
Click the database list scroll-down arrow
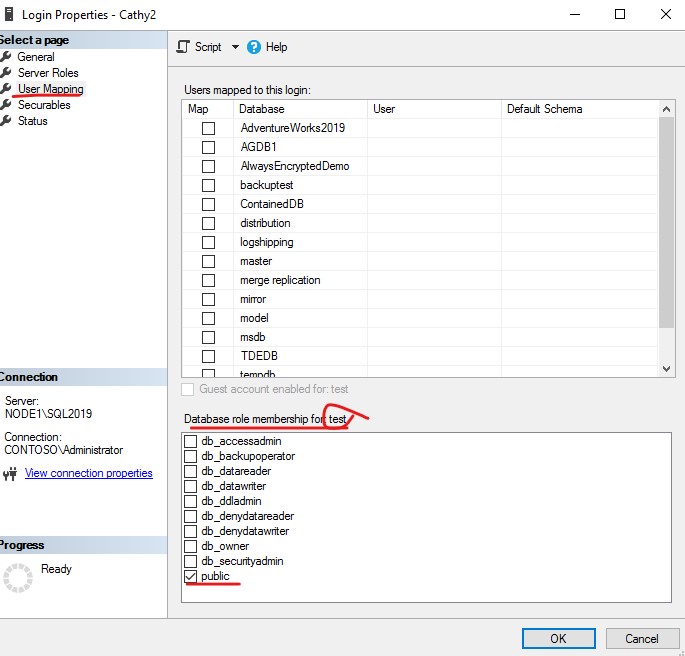point(666,369)
